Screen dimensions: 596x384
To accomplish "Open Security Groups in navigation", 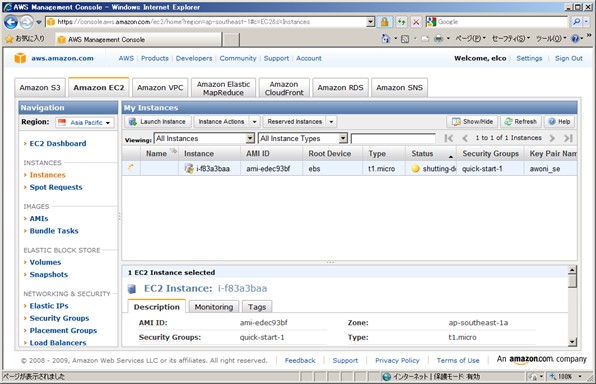I will [x=59, y=318].
